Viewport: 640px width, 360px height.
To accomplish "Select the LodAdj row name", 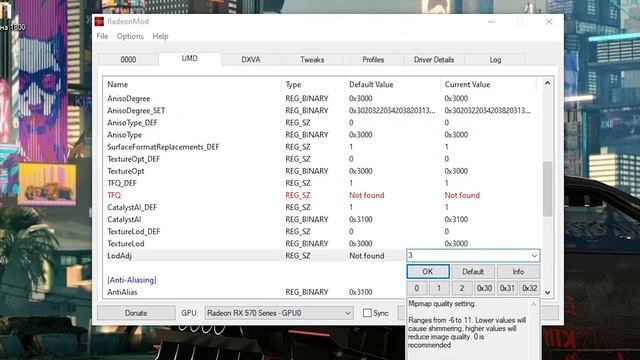I will point(119,256).
